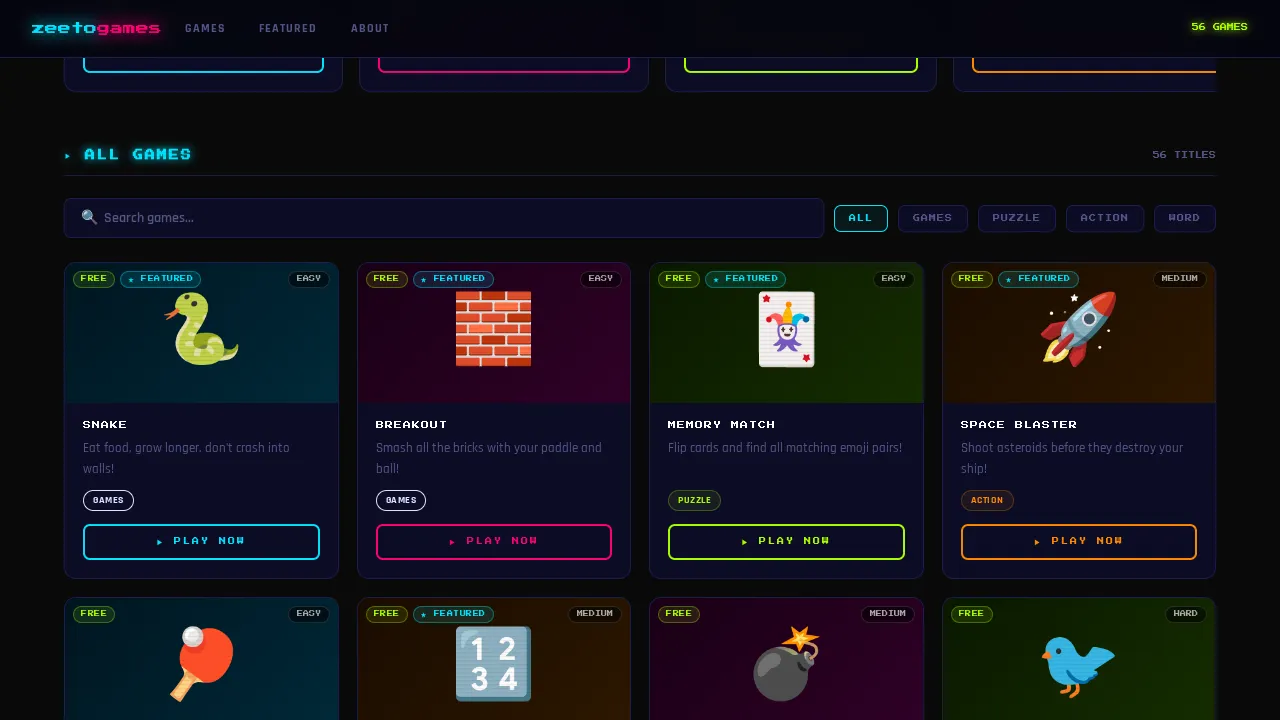The image size is (1280, 720).
Task: Click the EASY badge on Breakout card
Action: [601, 279]
